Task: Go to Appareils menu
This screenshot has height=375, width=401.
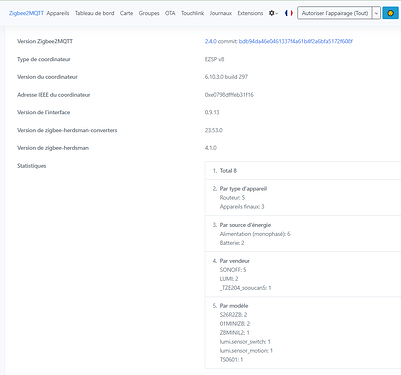Action: point(58,13)
